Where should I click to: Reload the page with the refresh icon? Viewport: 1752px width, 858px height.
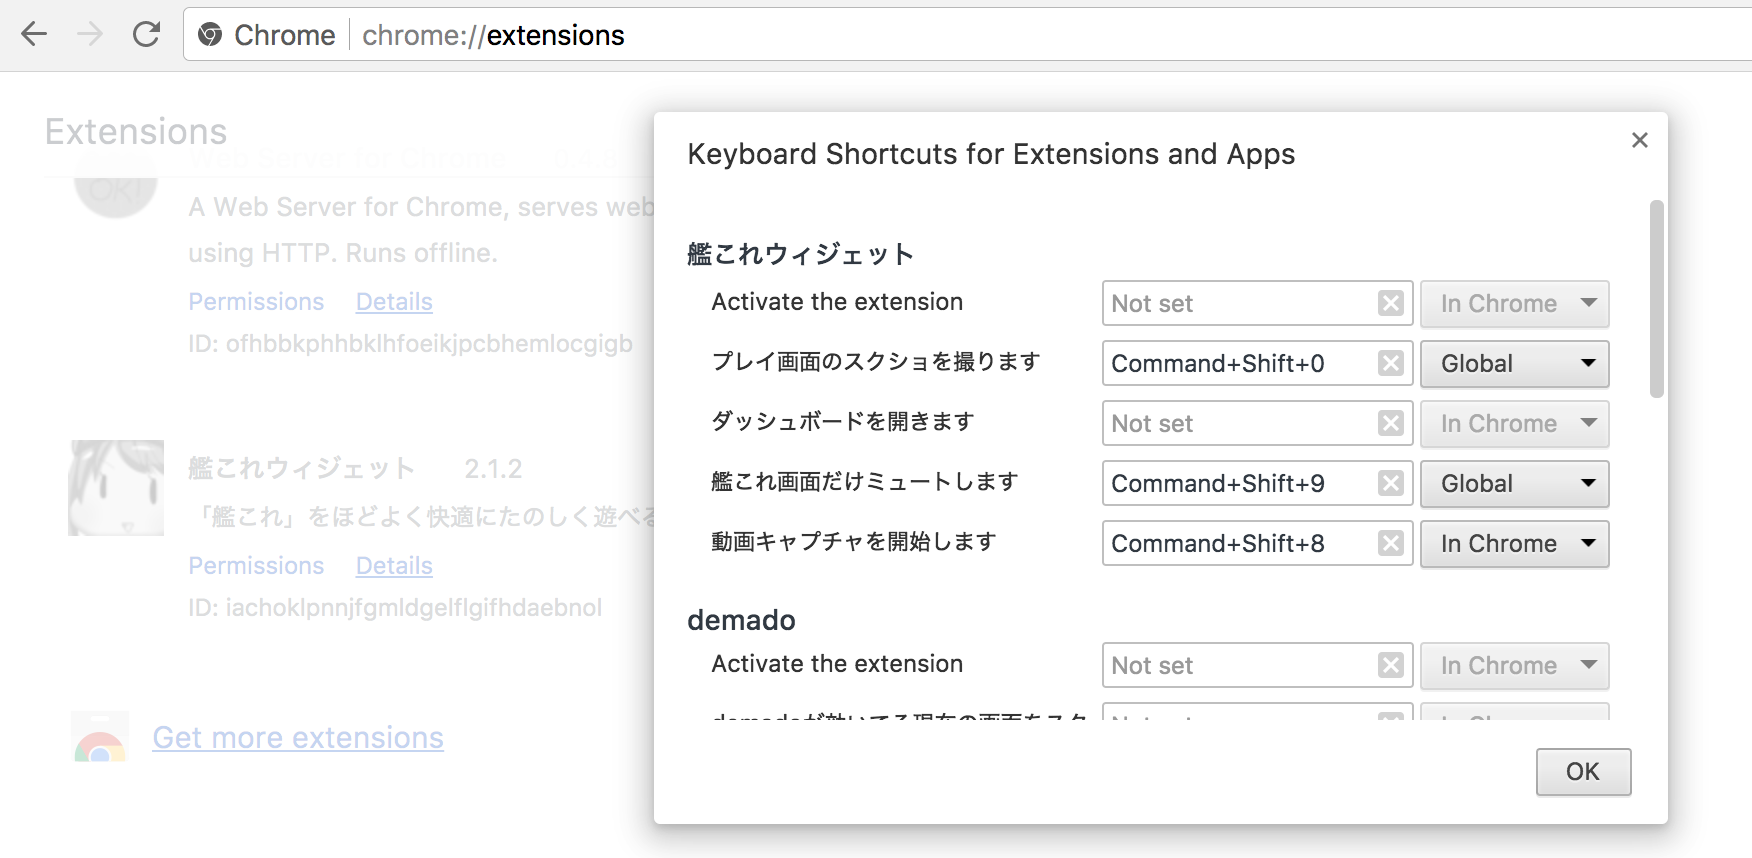point(147,35)
